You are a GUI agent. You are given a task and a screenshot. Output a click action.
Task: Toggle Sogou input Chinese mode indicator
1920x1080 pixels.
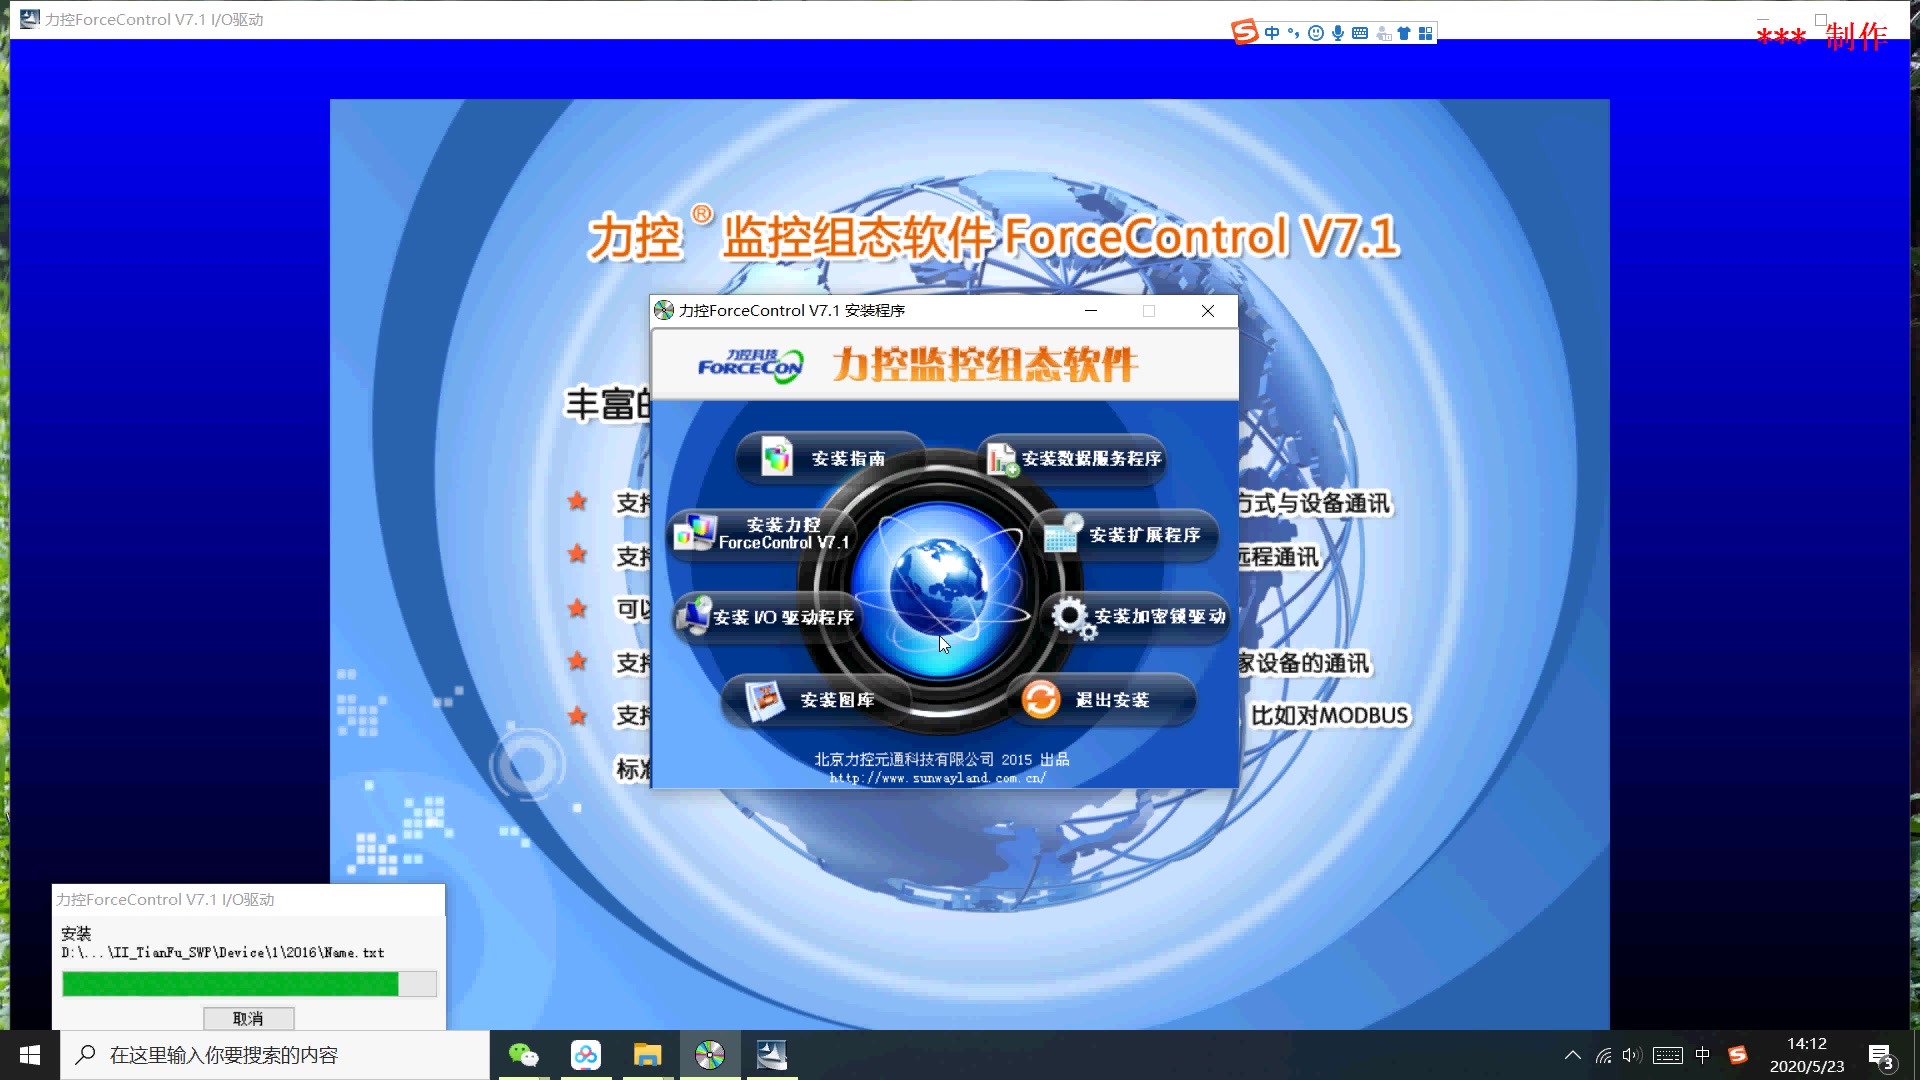coord(1271,33)
